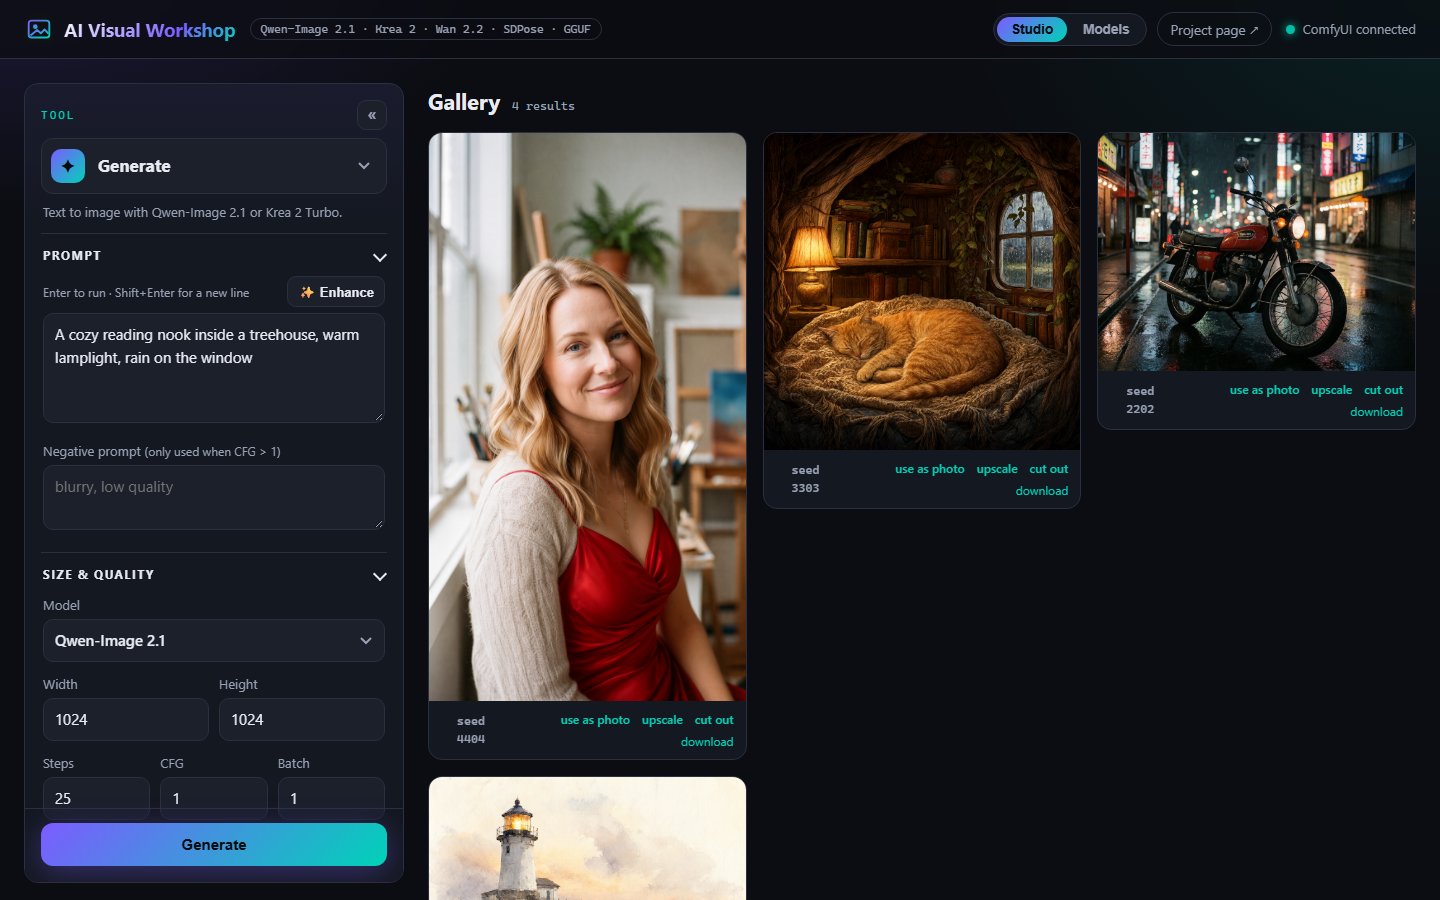The image size is (1440, 900).
Task: Click the AI Visual Workshop logo icon
Action: (39, 29)
